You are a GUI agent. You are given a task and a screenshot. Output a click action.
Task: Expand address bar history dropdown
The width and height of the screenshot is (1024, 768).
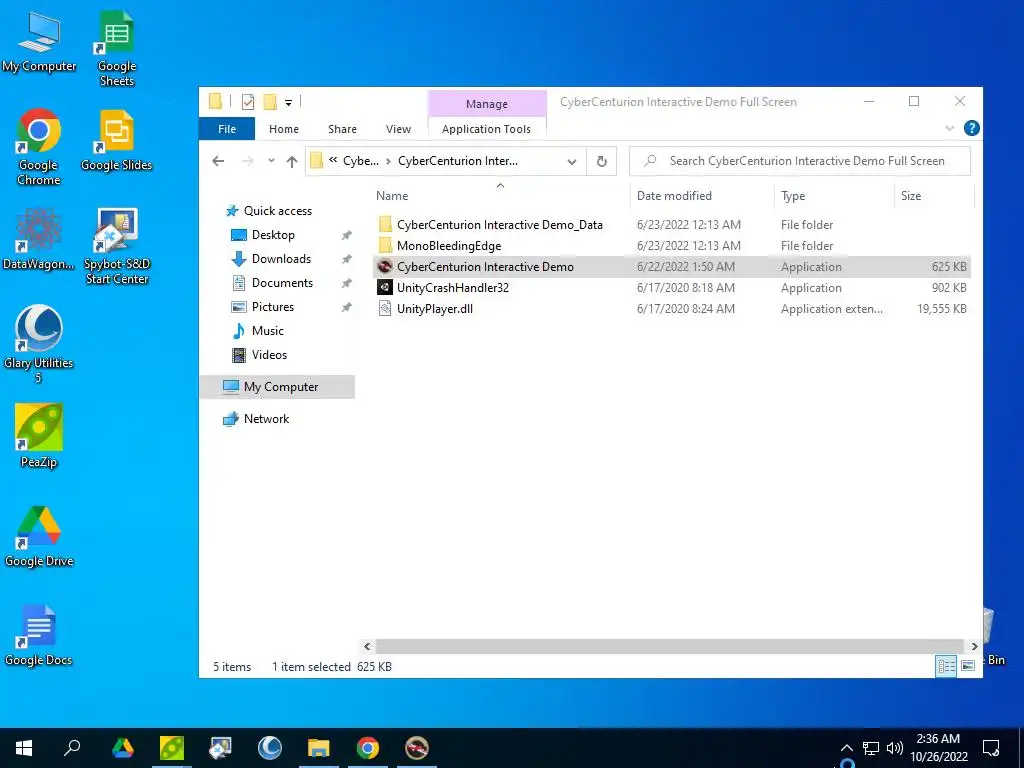tap(571, 161)
